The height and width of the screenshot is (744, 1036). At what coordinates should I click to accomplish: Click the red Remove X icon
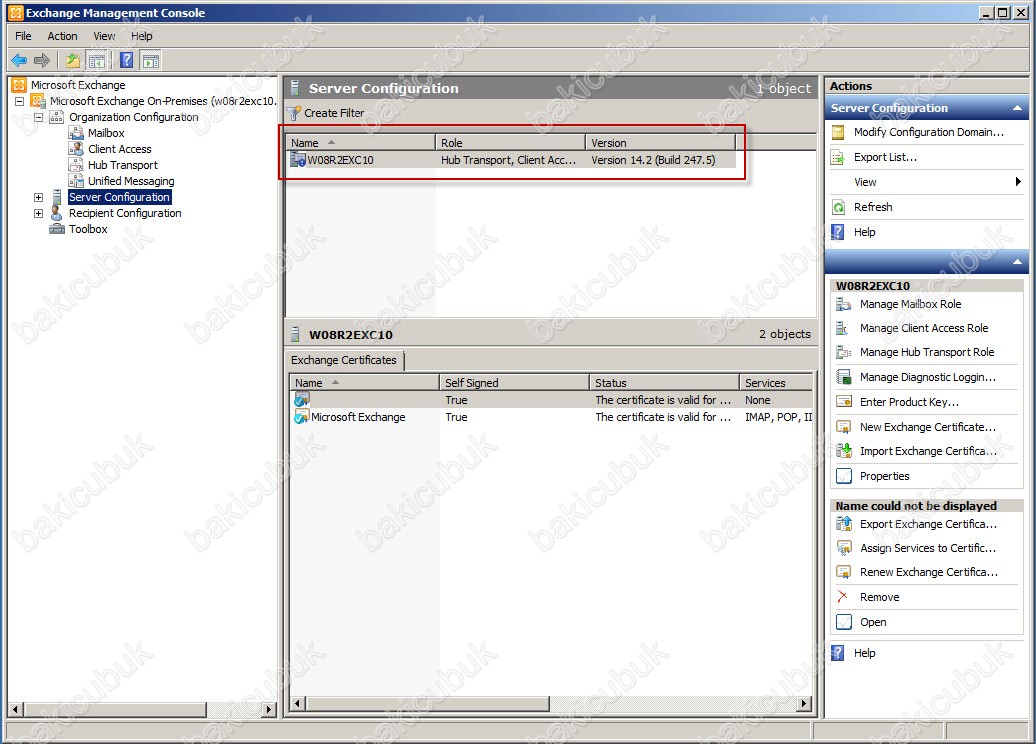pyautogui.click(x=842, y=597)
